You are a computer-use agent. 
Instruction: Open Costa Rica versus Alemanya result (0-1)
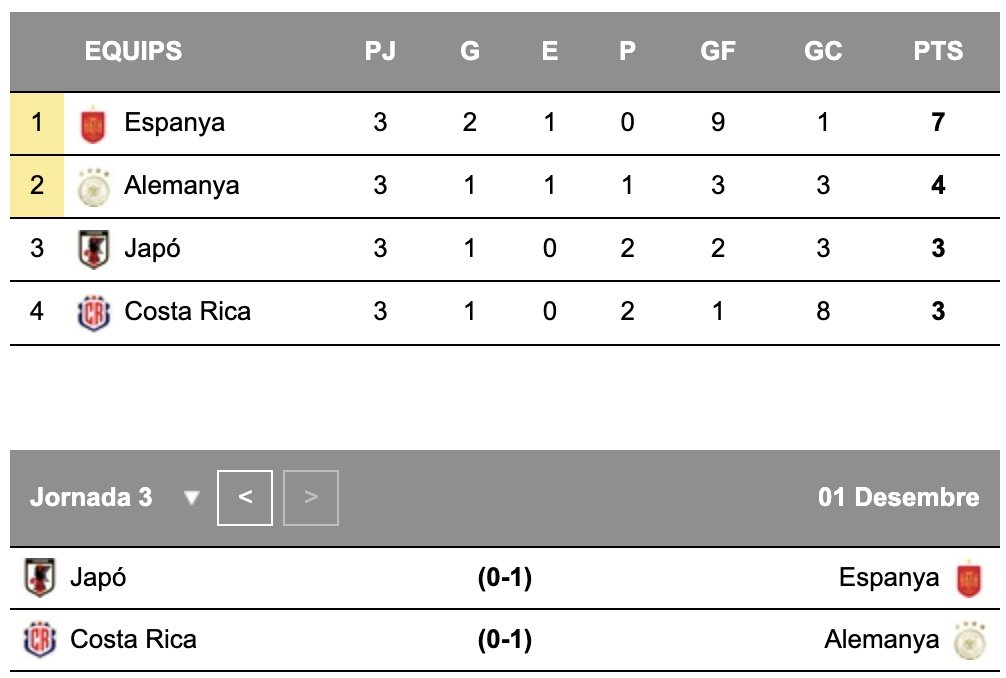(504, 640)
